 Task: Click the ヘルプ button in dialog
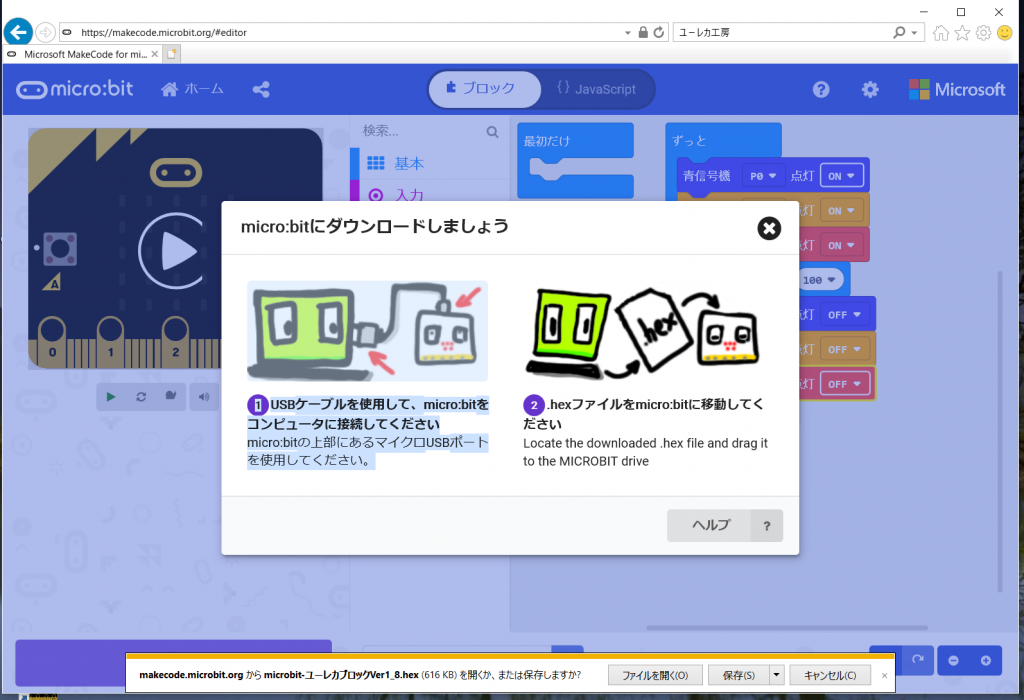pos(711,525)
